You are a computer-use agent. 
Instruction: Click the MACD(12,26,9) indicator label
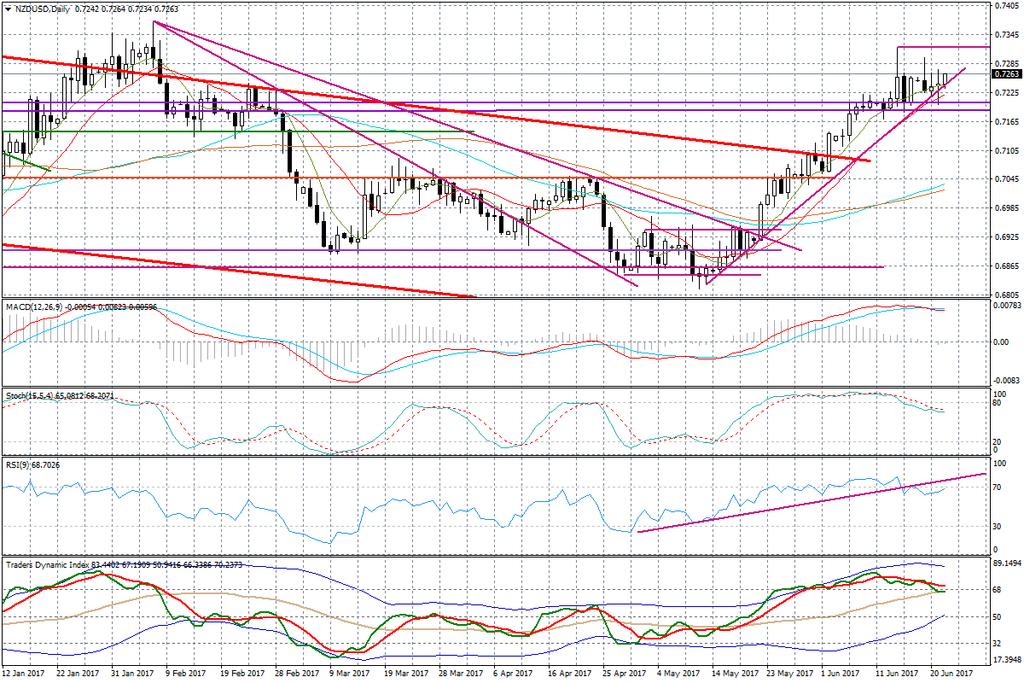coord(33,306)
